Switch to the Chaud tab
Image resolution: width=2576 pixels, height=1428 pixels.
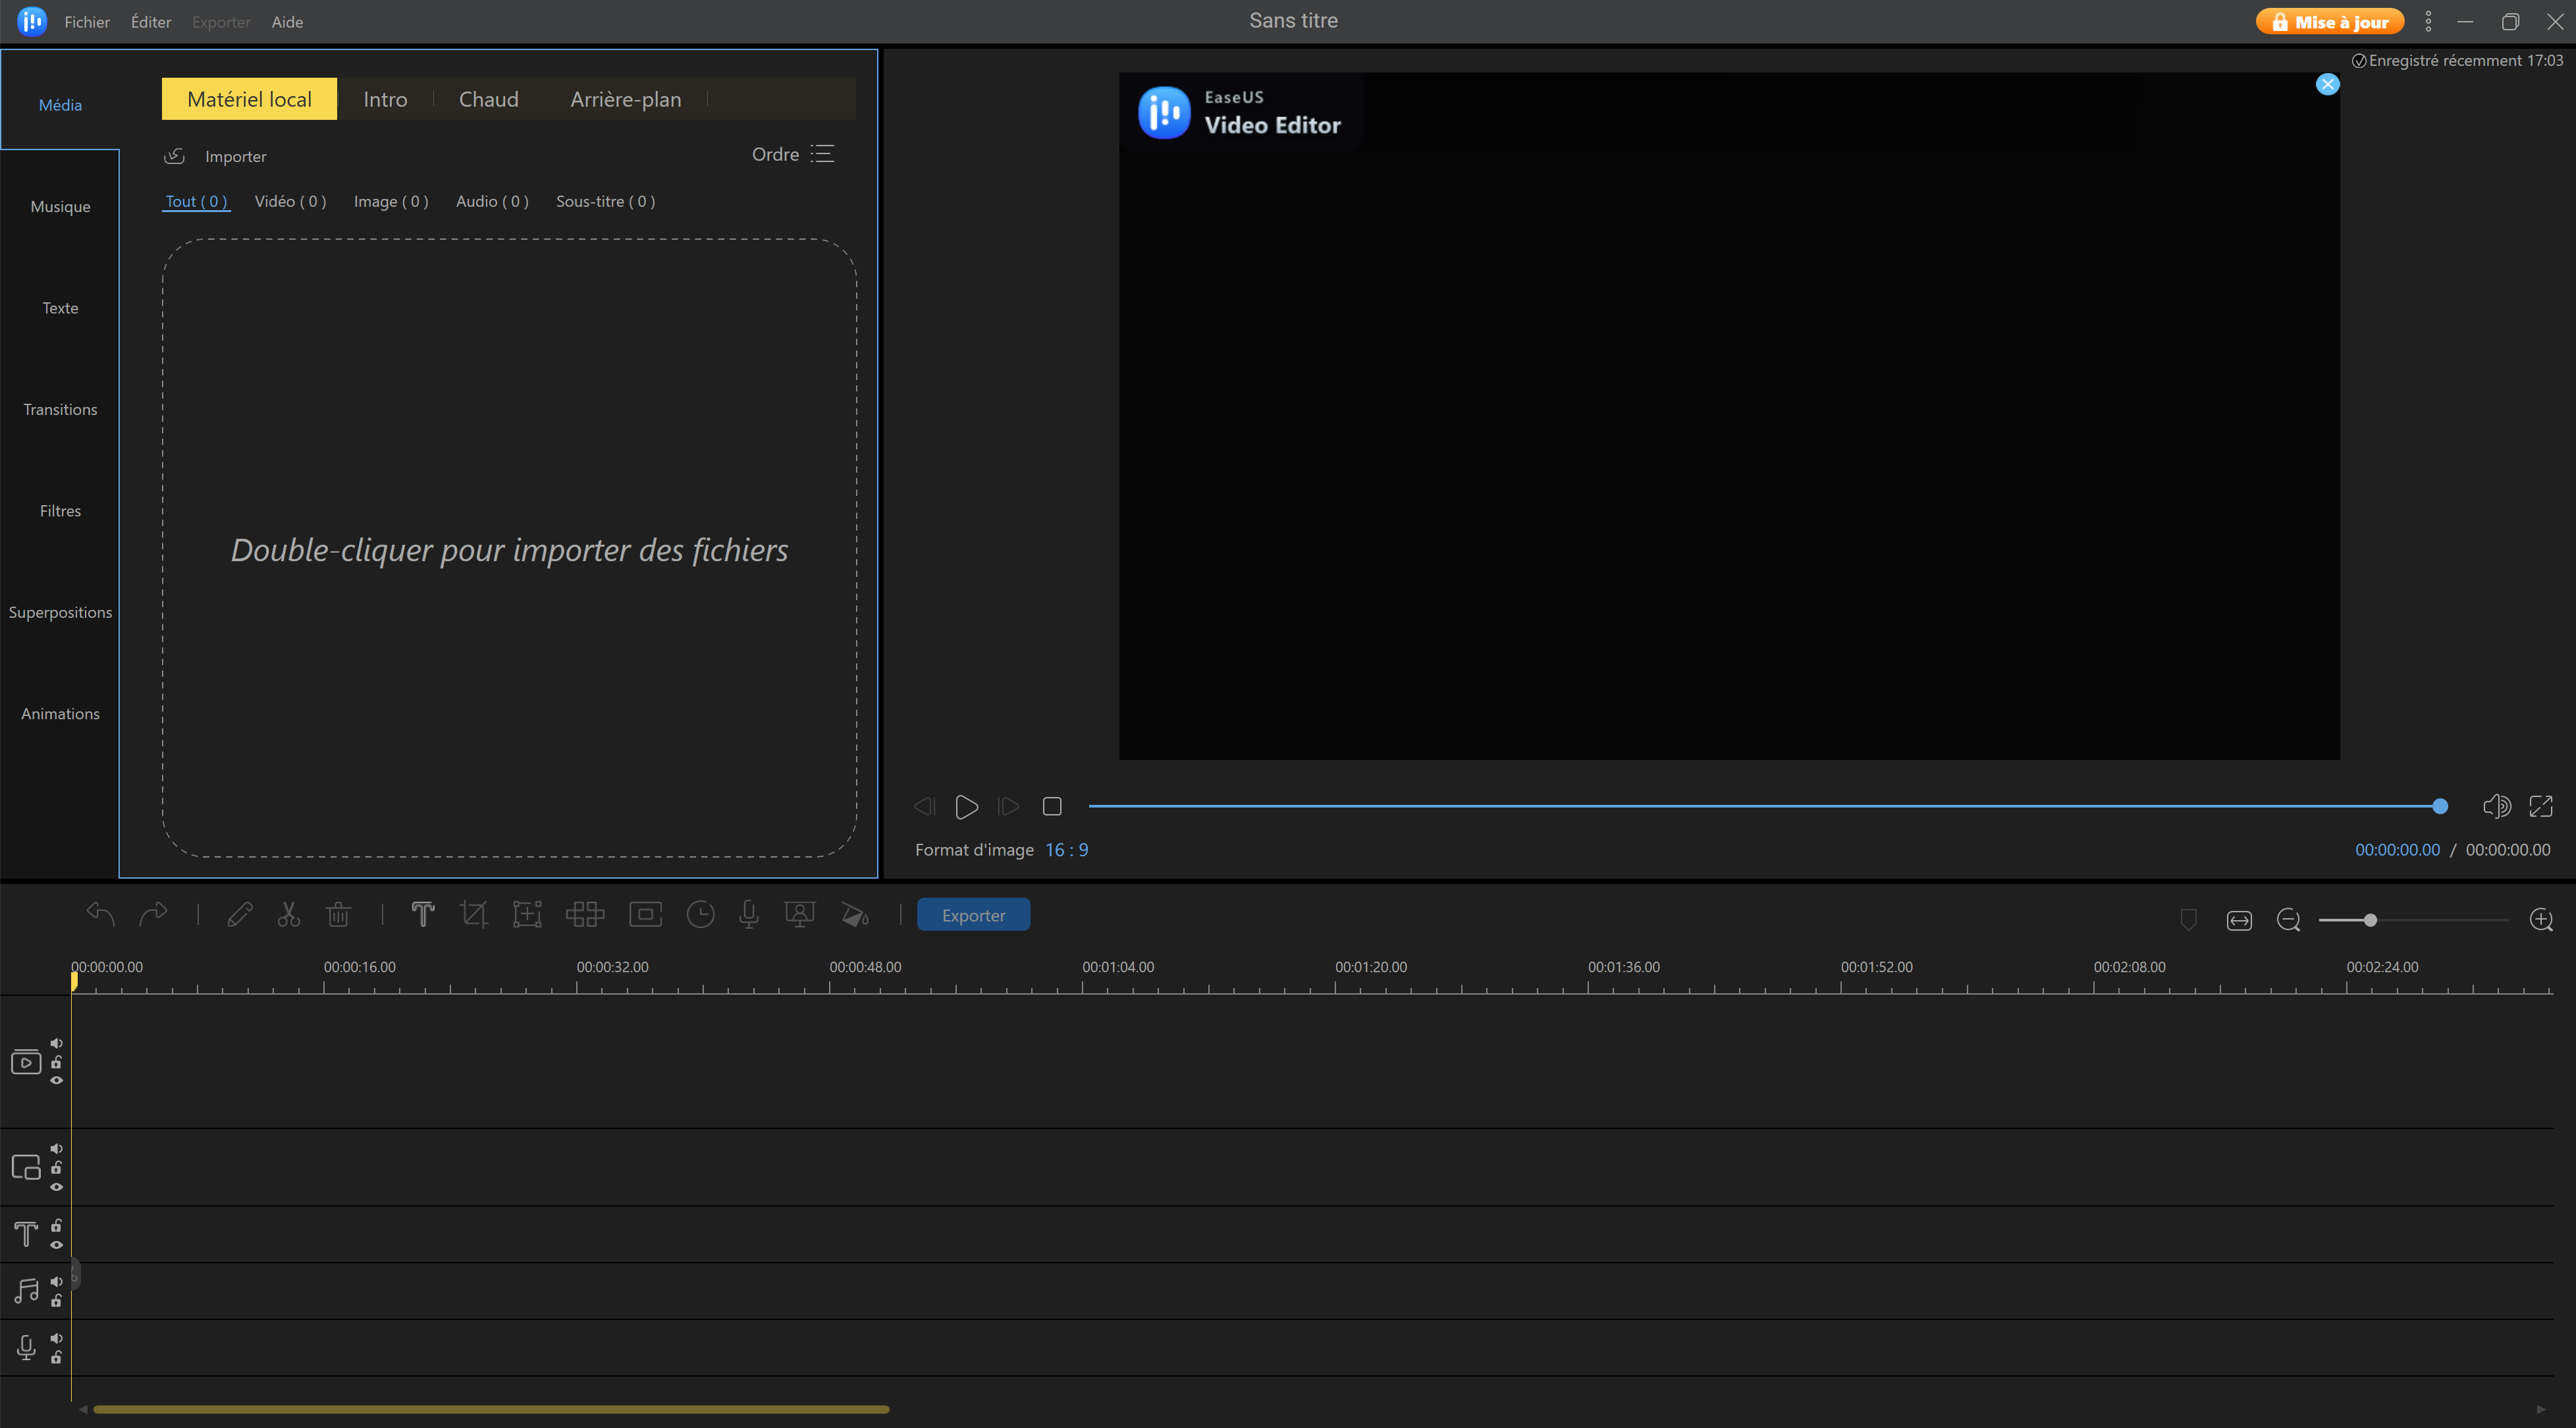(x=489, y=99)
